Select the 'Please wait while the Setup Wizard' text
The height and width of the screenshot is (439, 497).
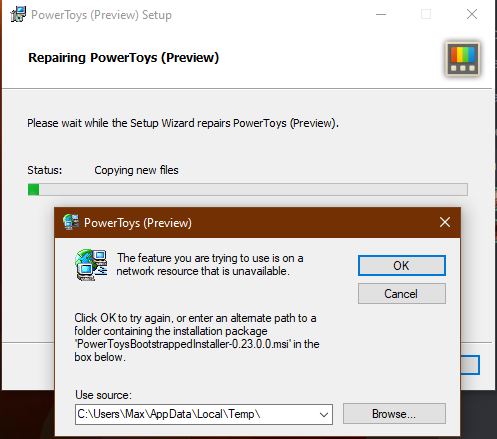click(111, 123)
